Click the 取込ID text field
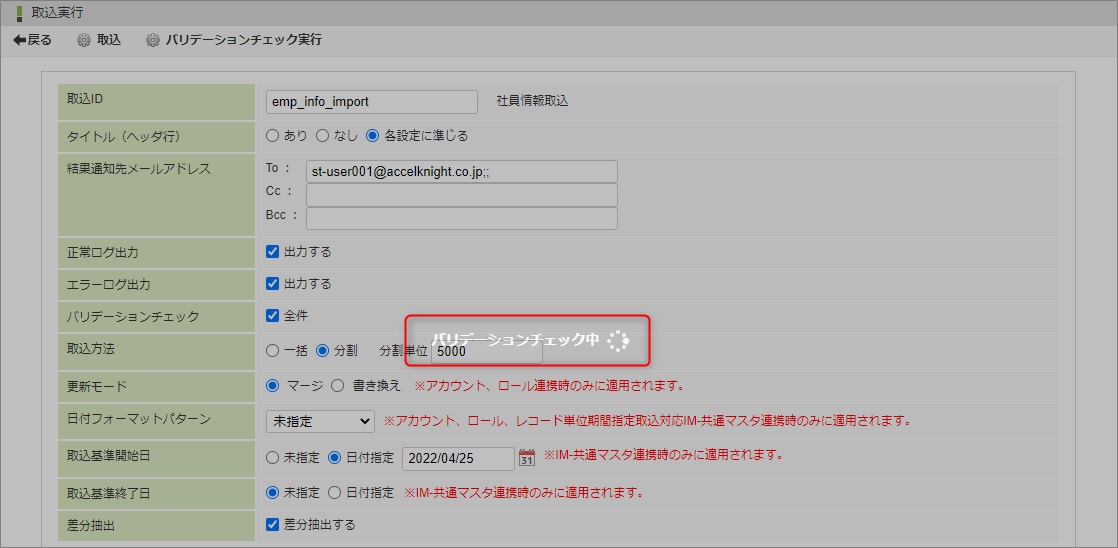This screenshot has height=548, width=1118. 372,102
